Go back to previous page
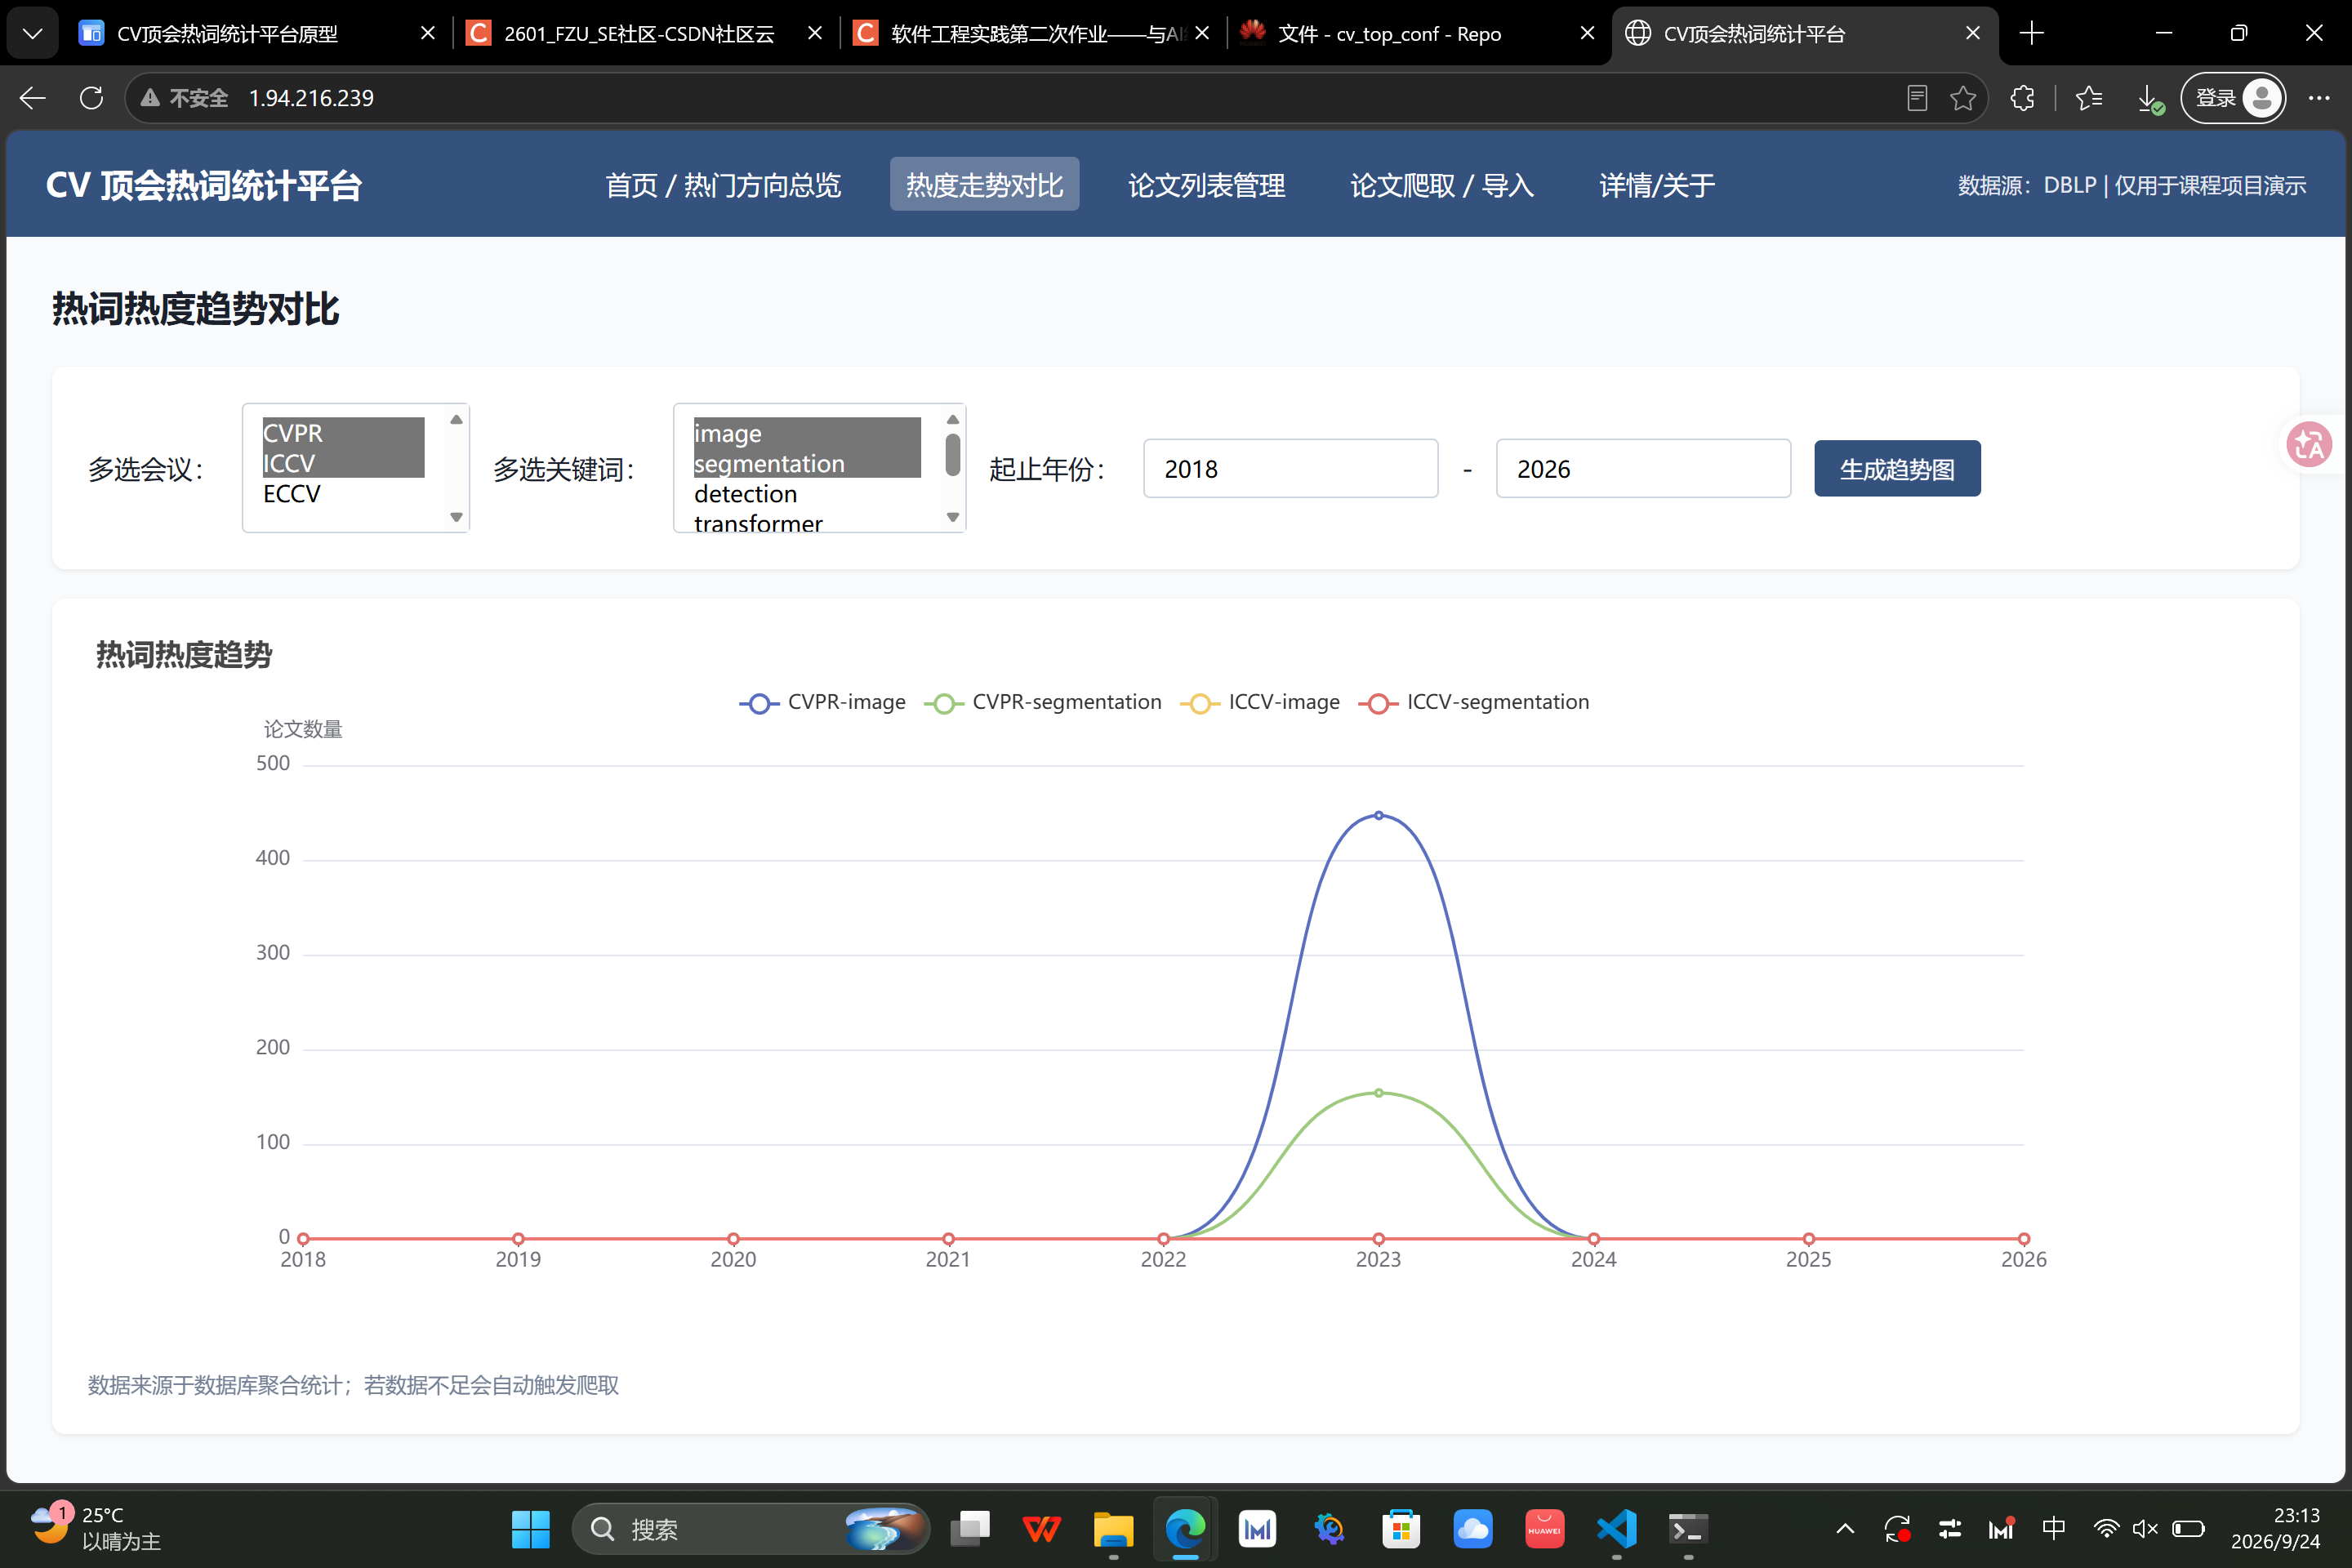This screenshot has width=2352, height=1568. point(33,98)
